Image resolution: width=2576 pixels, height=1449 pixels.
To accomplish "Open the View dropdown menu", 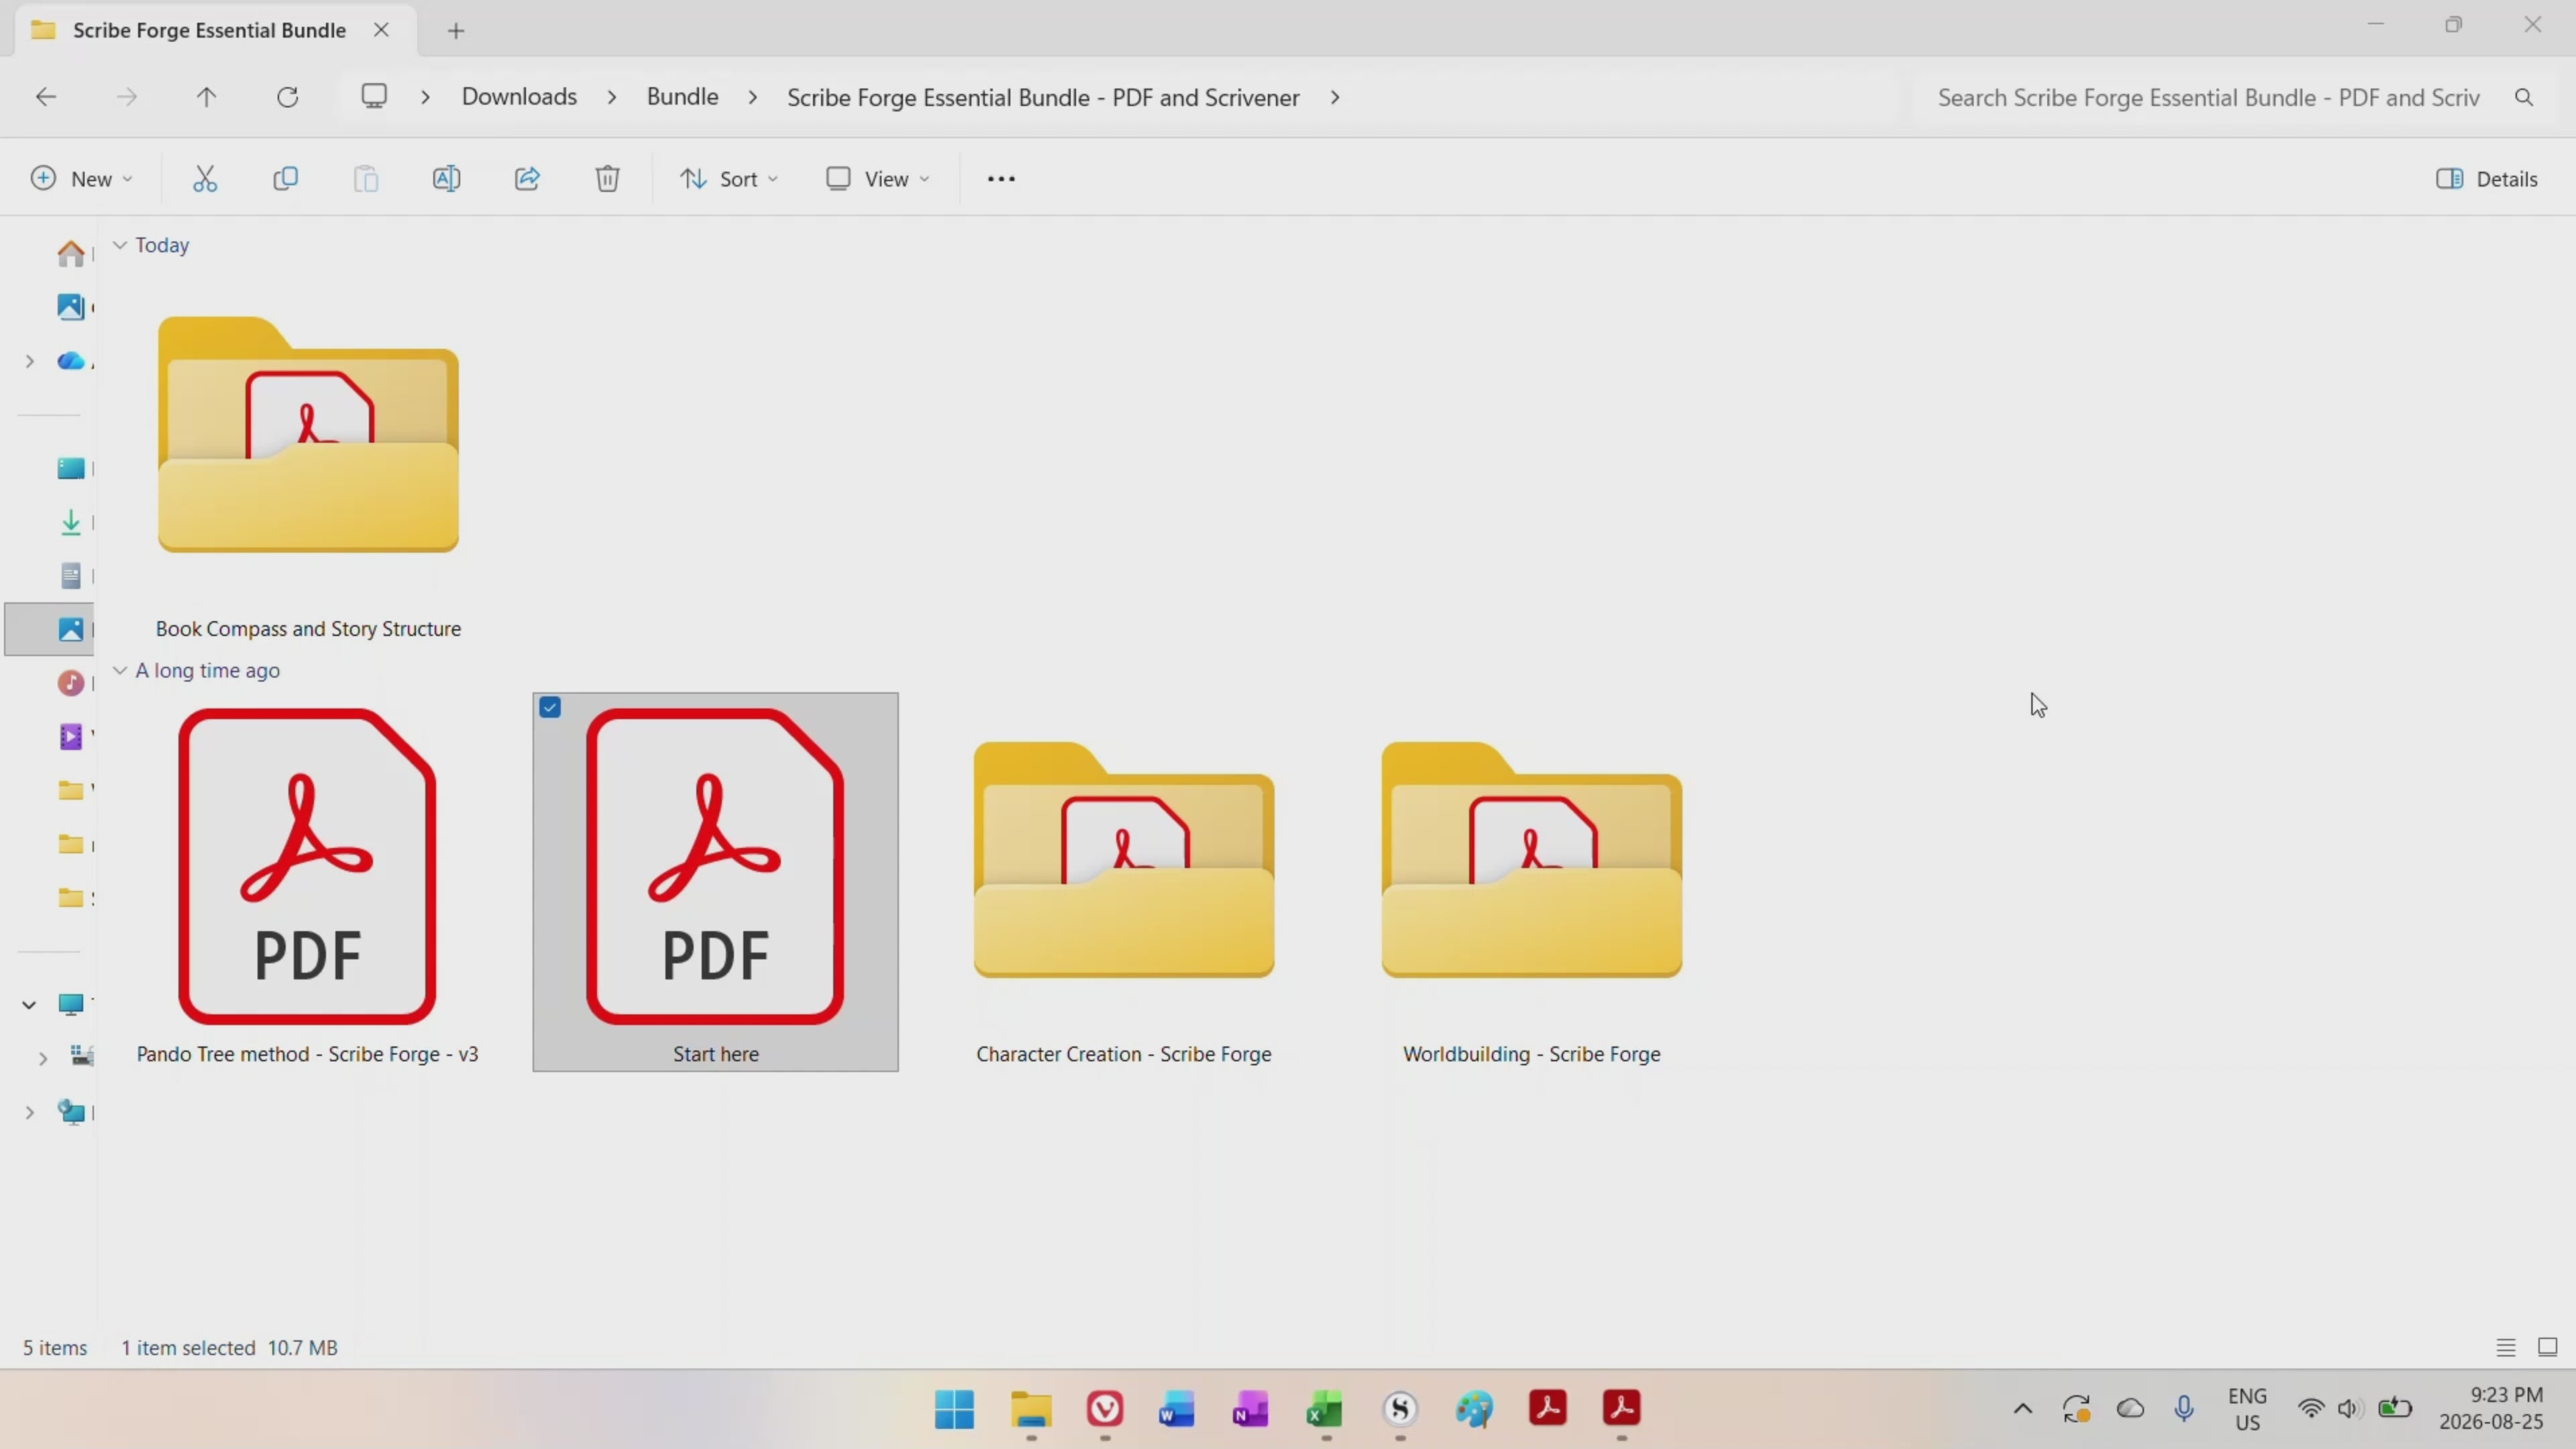I will tap(878, 179).
